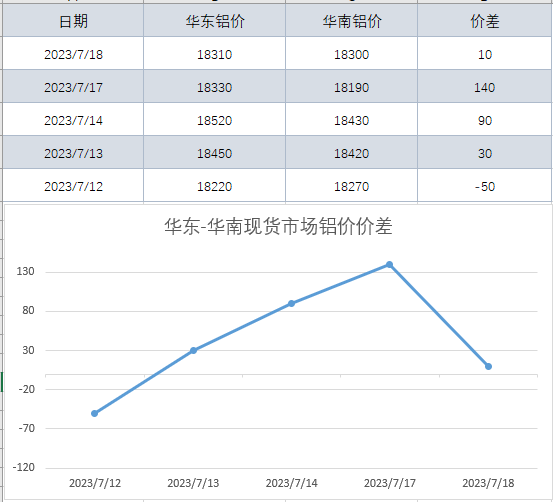Click the date cell 2023/7/18
The image size is (553, 502).
[73, 54]
